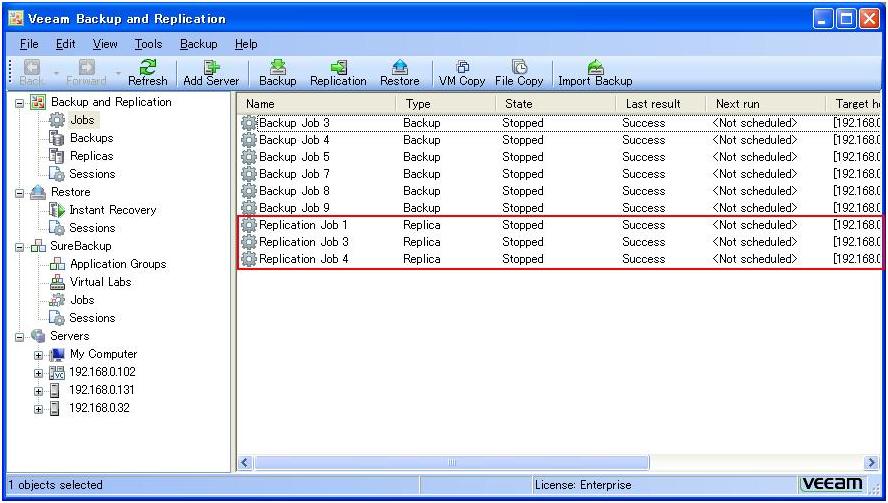Image resolution: width=888 pixels, height=503 pixels.
Task: Collapse the SureBackup tree node
Action: 20,247
